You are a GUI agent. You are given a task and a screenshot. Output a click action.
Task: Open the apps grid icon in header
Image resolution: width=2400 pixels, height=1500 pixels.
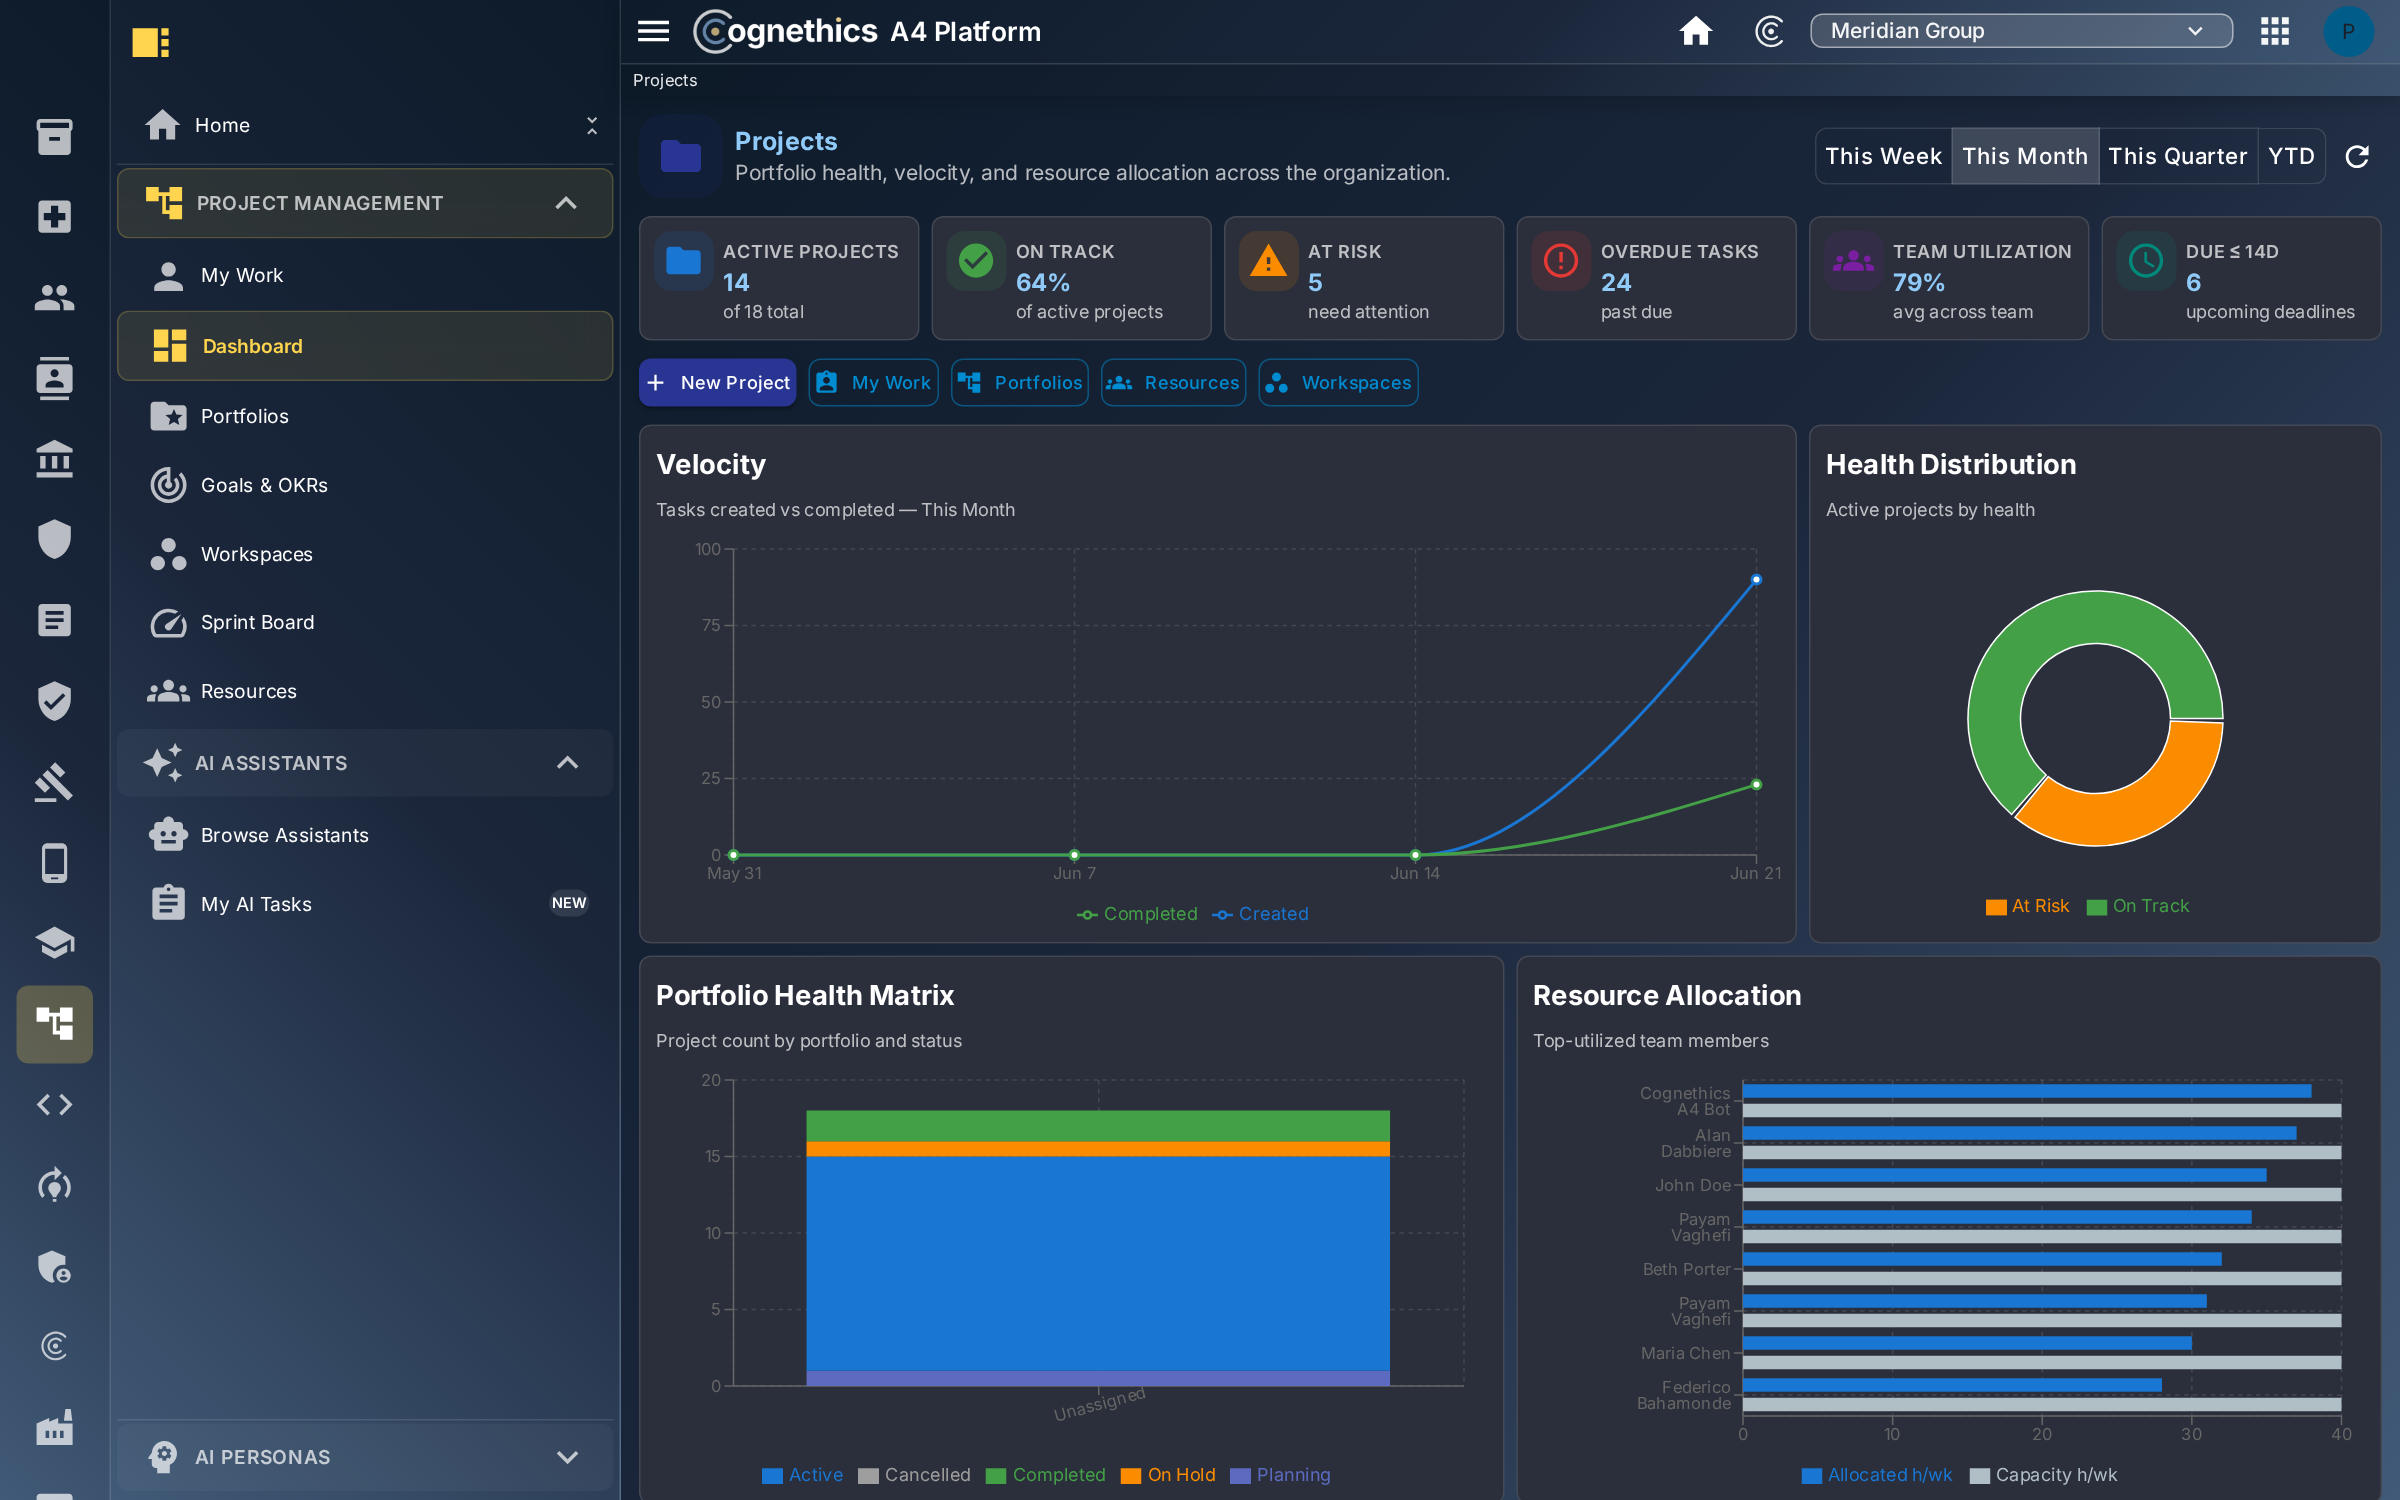click(2274, 31)
